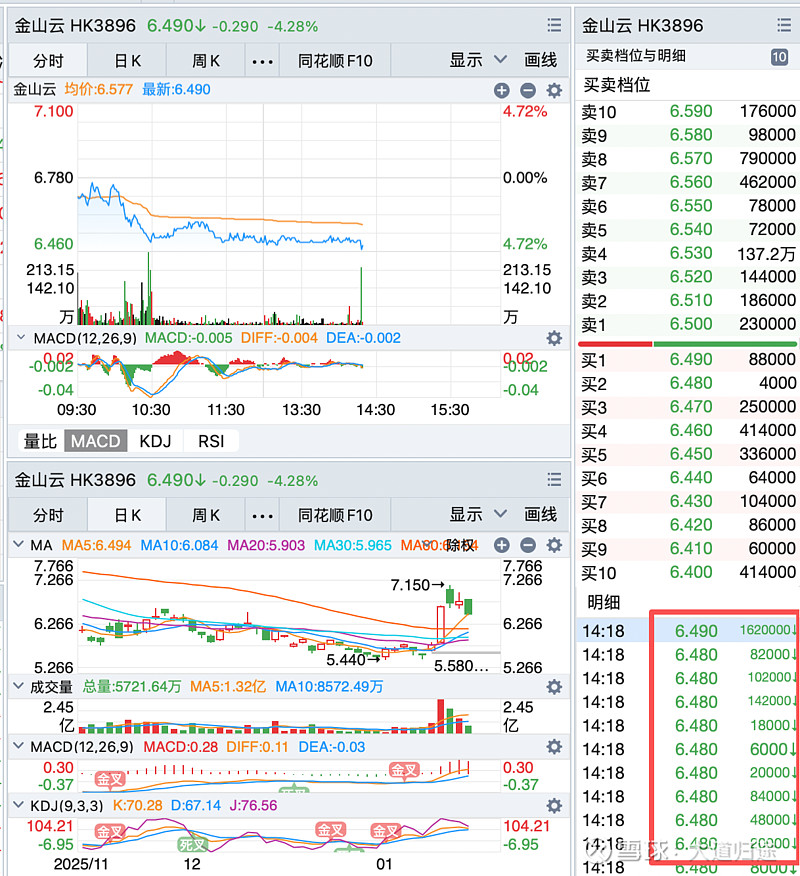Select 分时 tab in bottom chart
The height and width of the screenshot is (876, 800).
48,515
